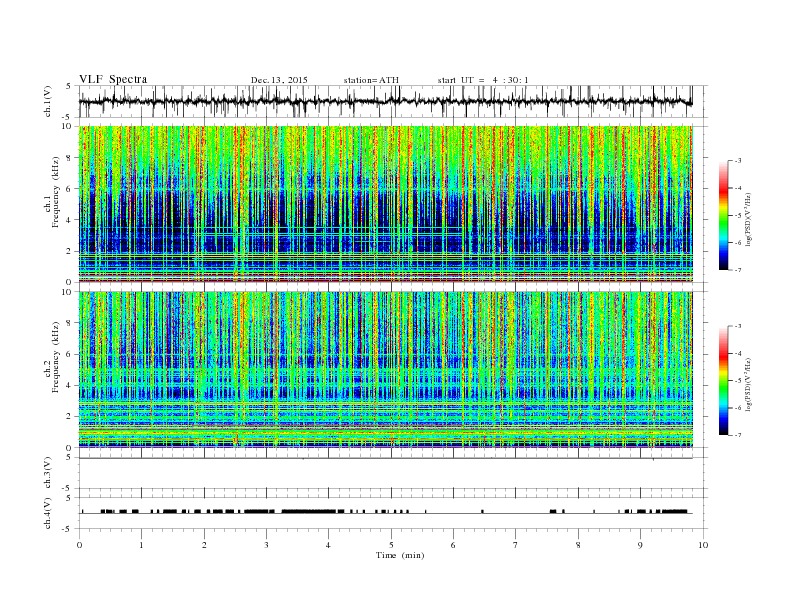Click the "ch.3(V)" axis label
The height and width of the screenshot is (612, 792).
48,473
